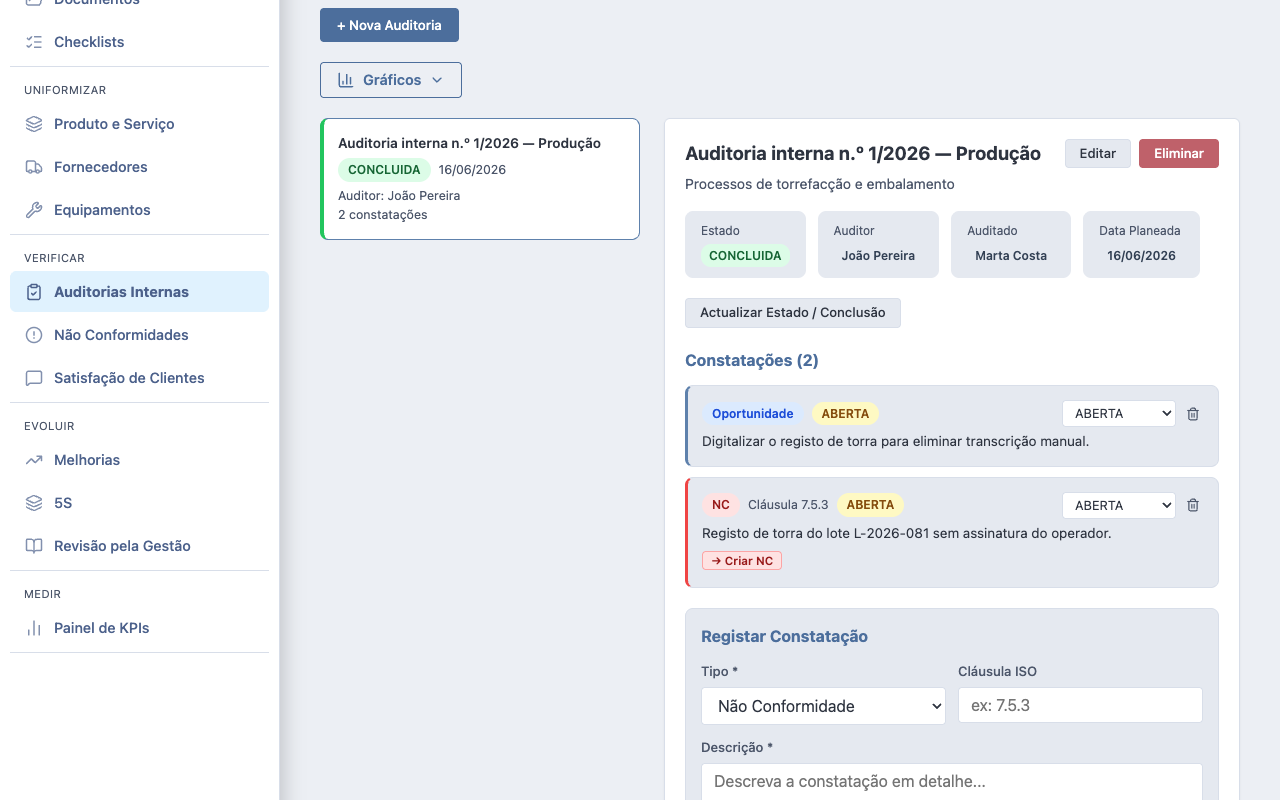Click the Revisão pela Gestão book icon
This screenshot has height=800, width=1280.
[x=34, y=546]
